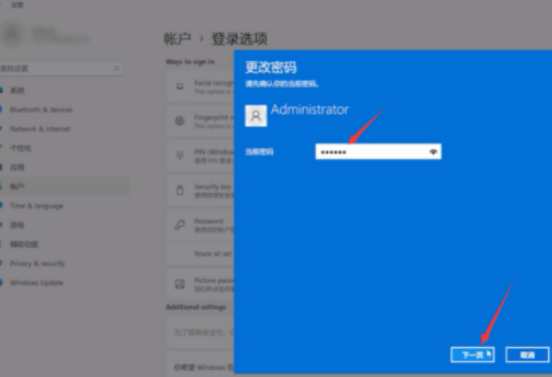The width and height of the screenshot is (552, 377).
Task: Open Windows Update in Settings sidebar
Action: [36, 283]
